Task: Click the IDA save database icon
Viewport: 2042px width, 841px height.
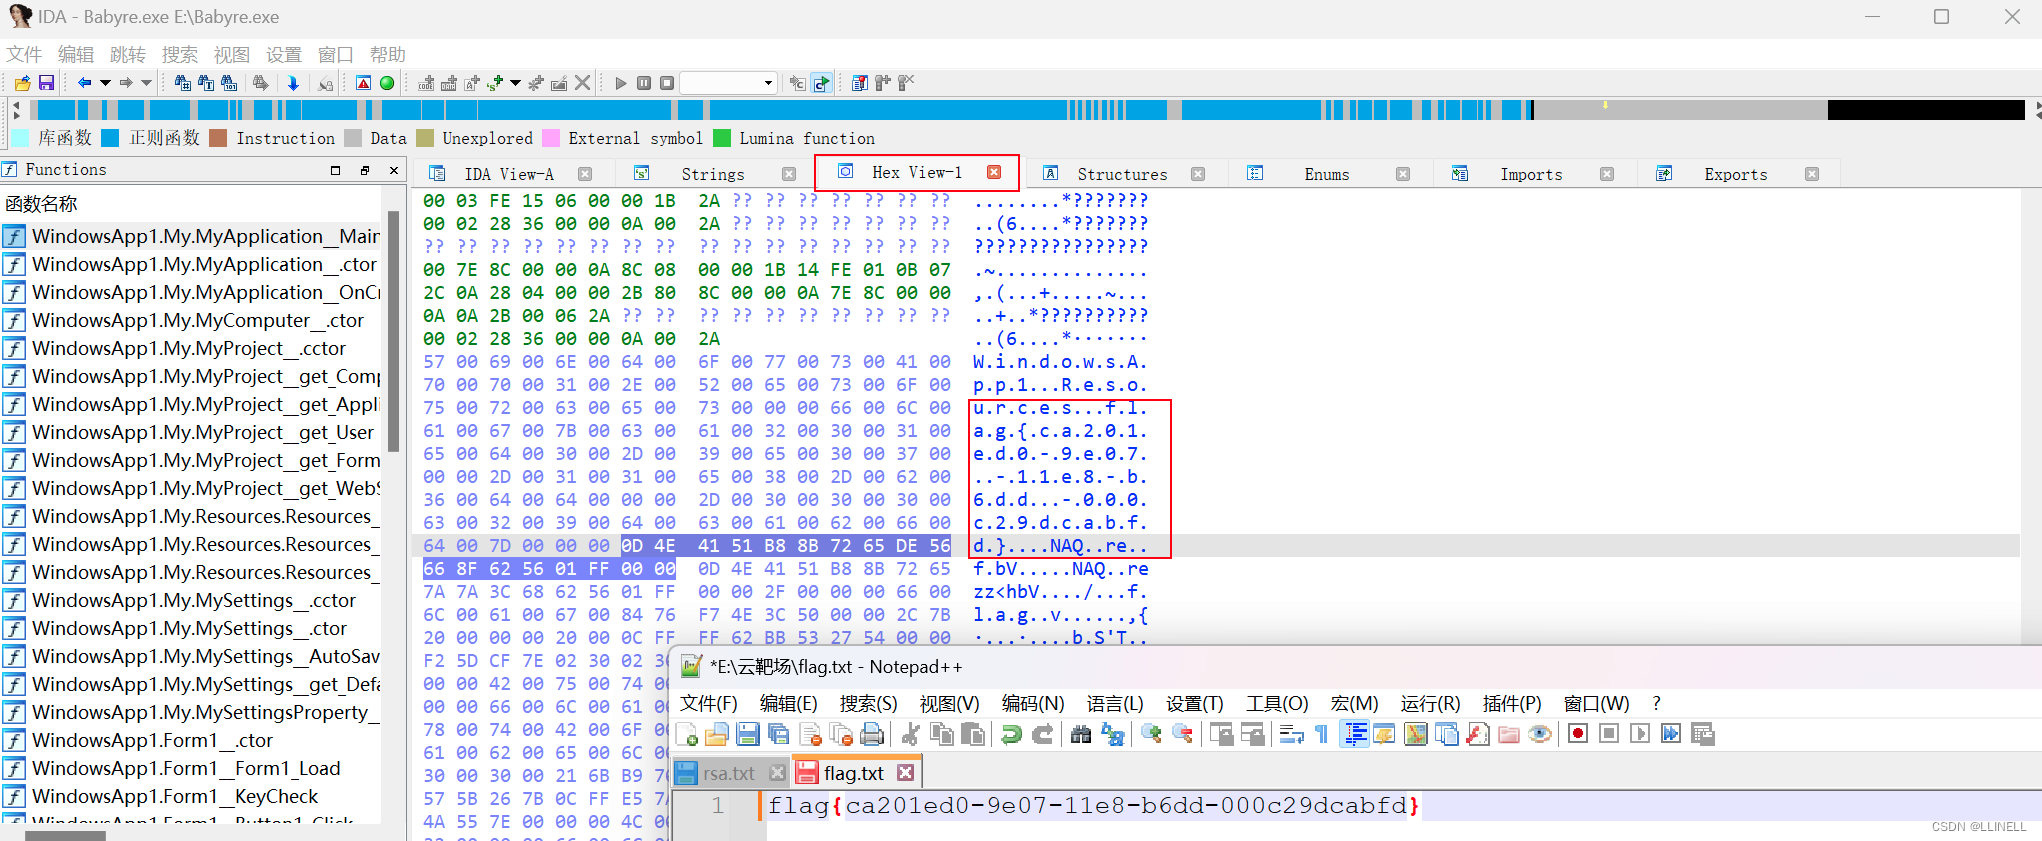Action: point(46,83)
